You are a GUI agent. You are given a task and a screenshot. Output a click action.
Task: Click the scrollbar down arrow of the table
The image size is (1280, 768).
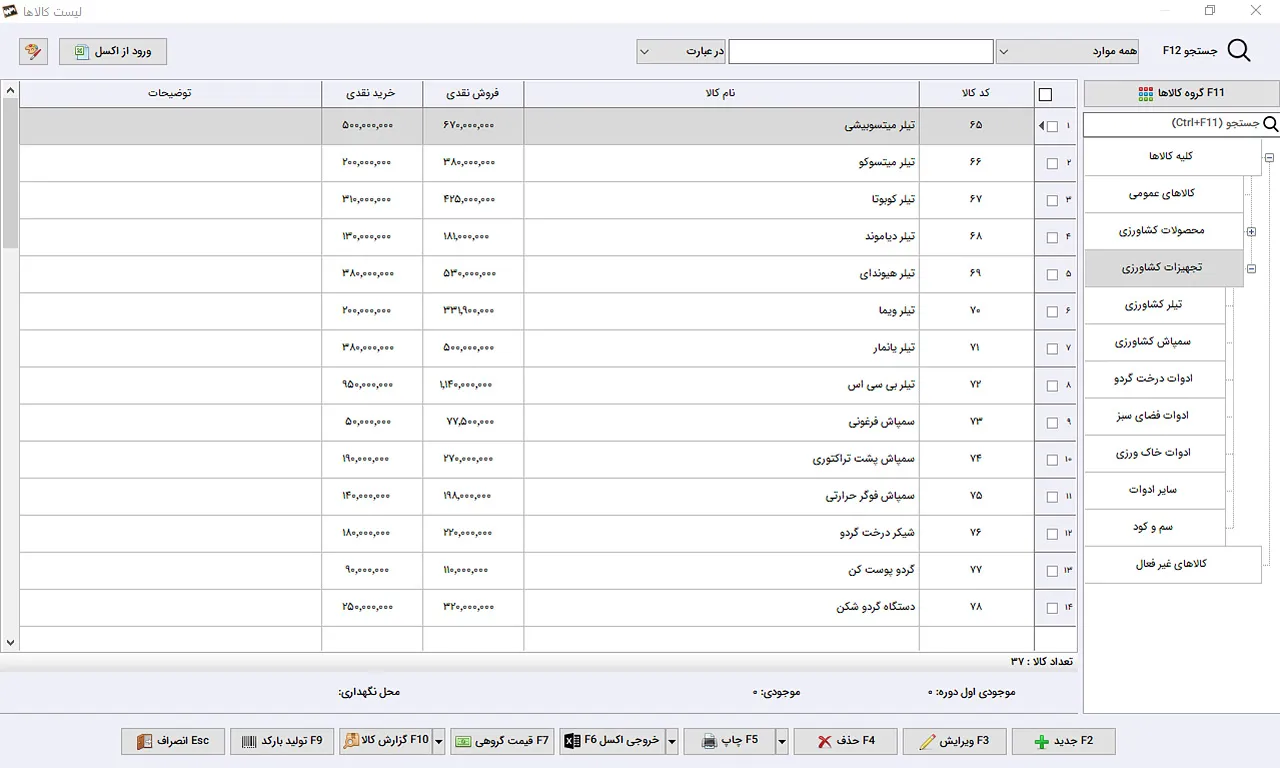10,643
